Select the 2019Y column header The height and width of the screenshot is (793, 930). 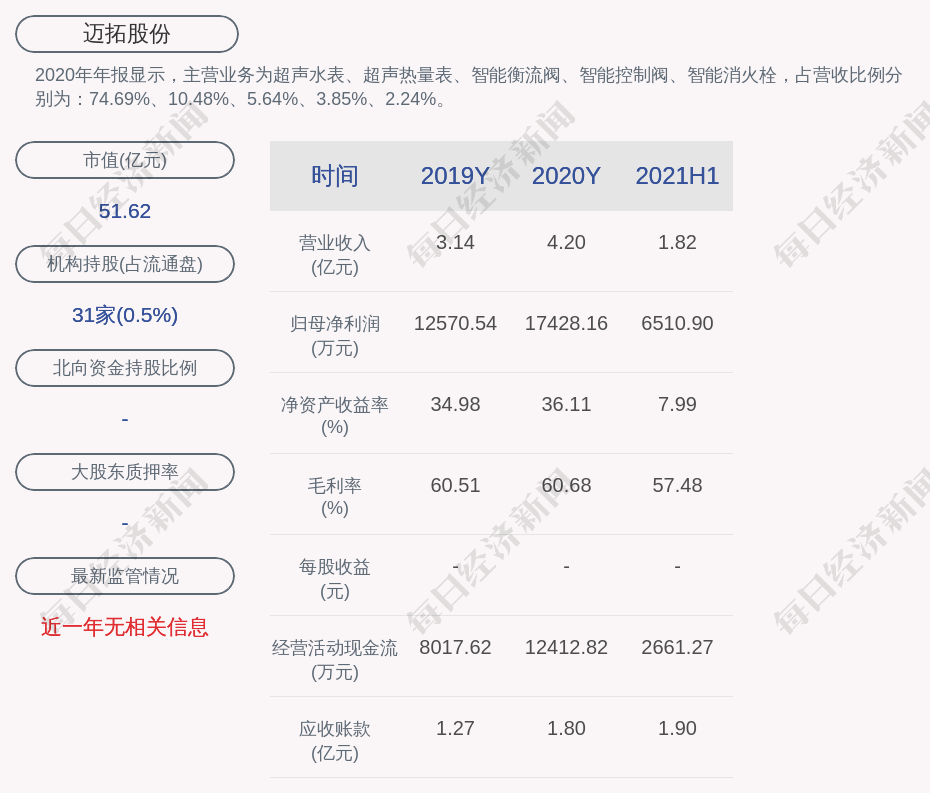tap(455, 176)
